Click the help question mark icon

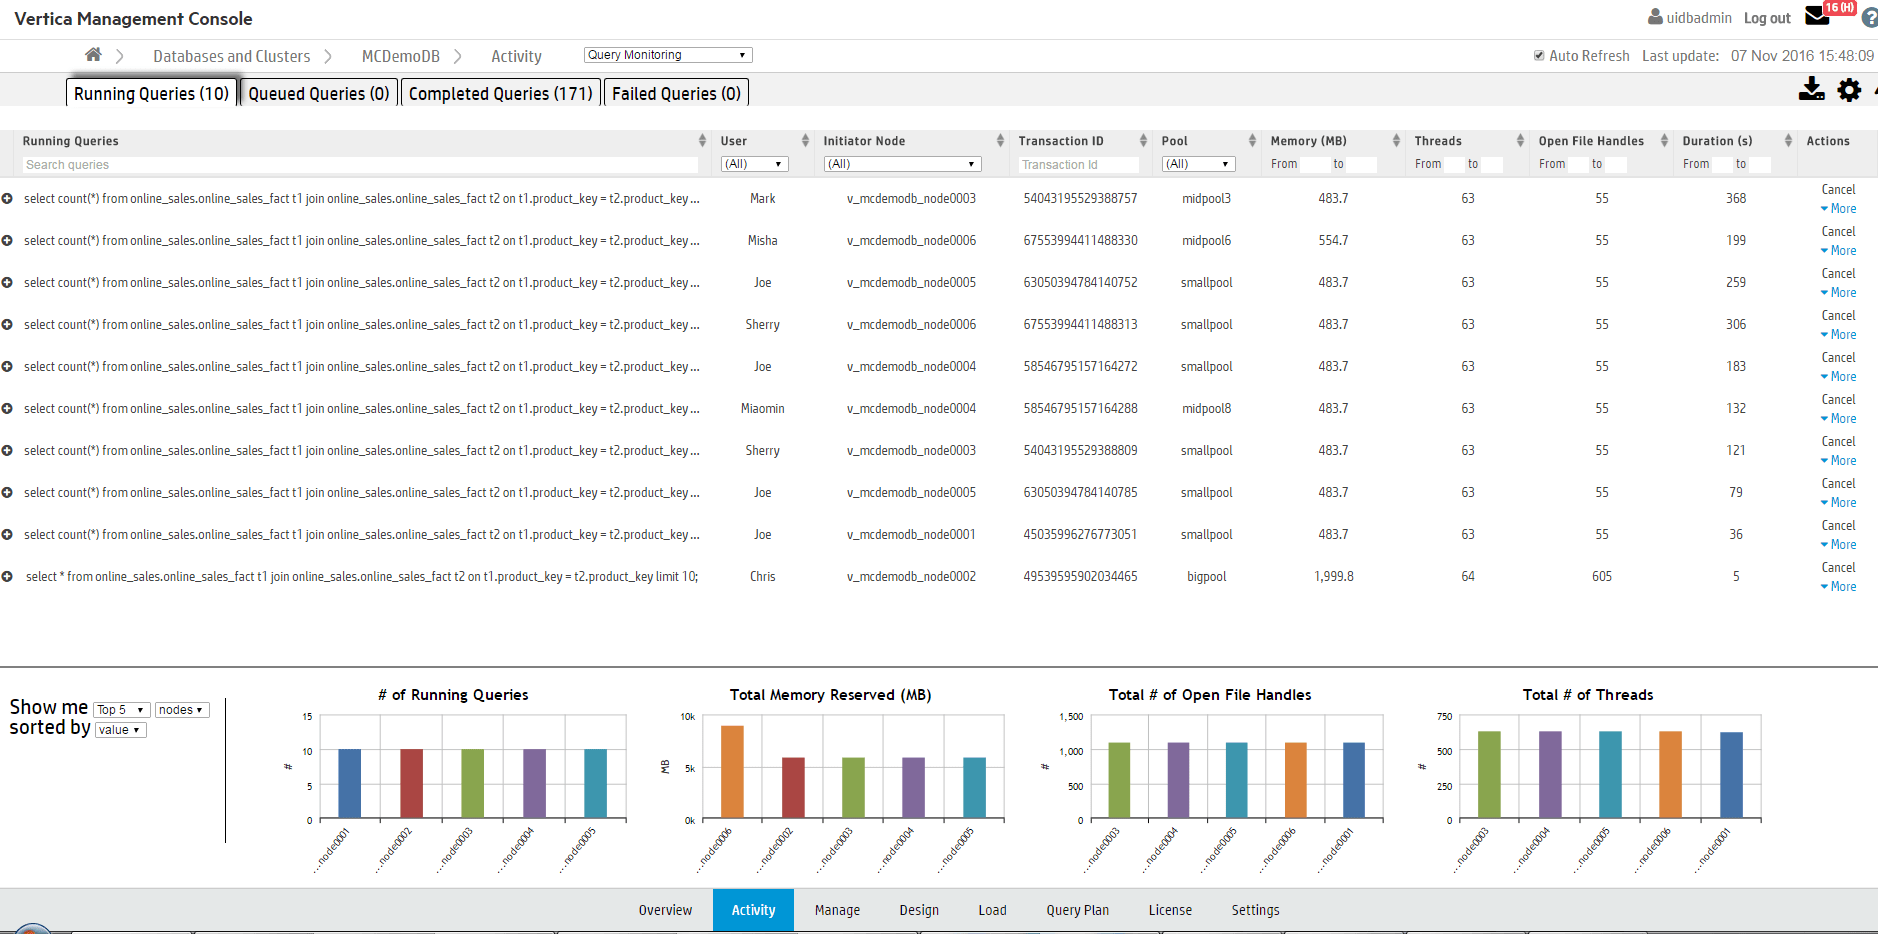(x=1868, y=17)
